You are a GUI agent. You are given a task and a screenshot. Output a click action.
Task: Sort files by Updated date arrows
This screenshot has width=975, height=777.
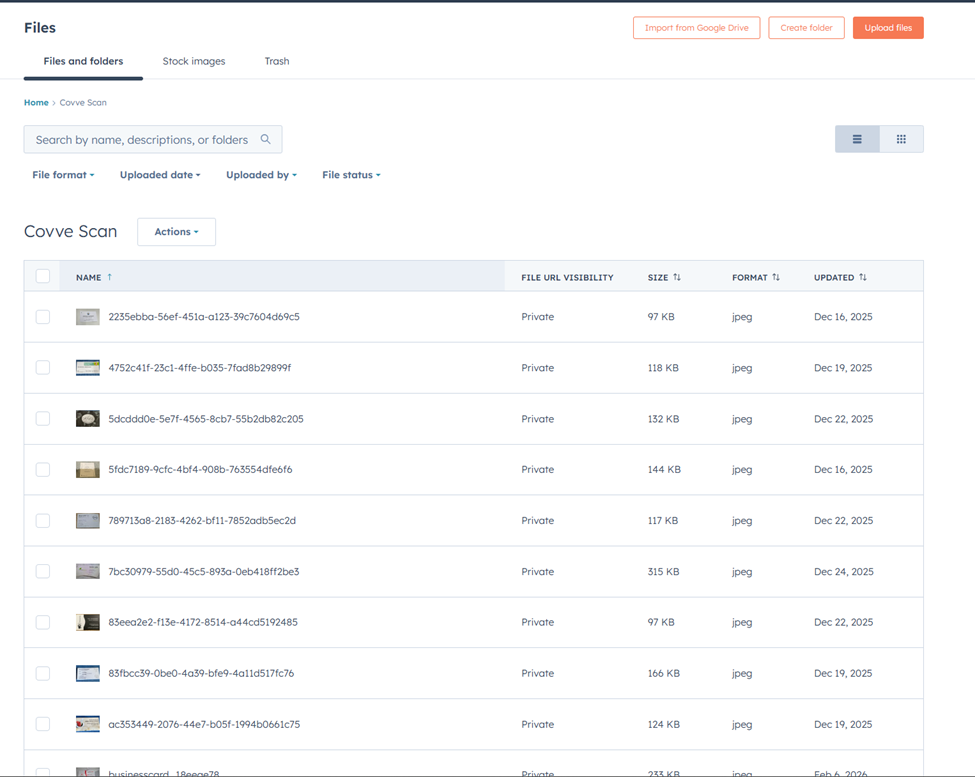point(863,277)
